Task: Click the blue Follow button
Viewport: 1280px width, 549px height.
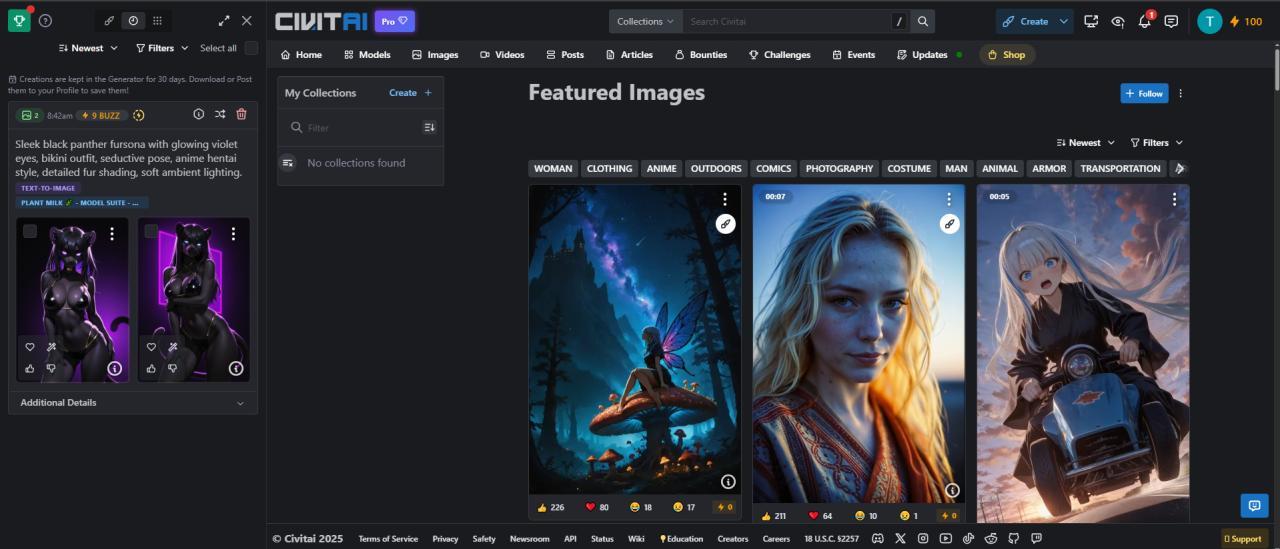Action: coord(1144,93)
